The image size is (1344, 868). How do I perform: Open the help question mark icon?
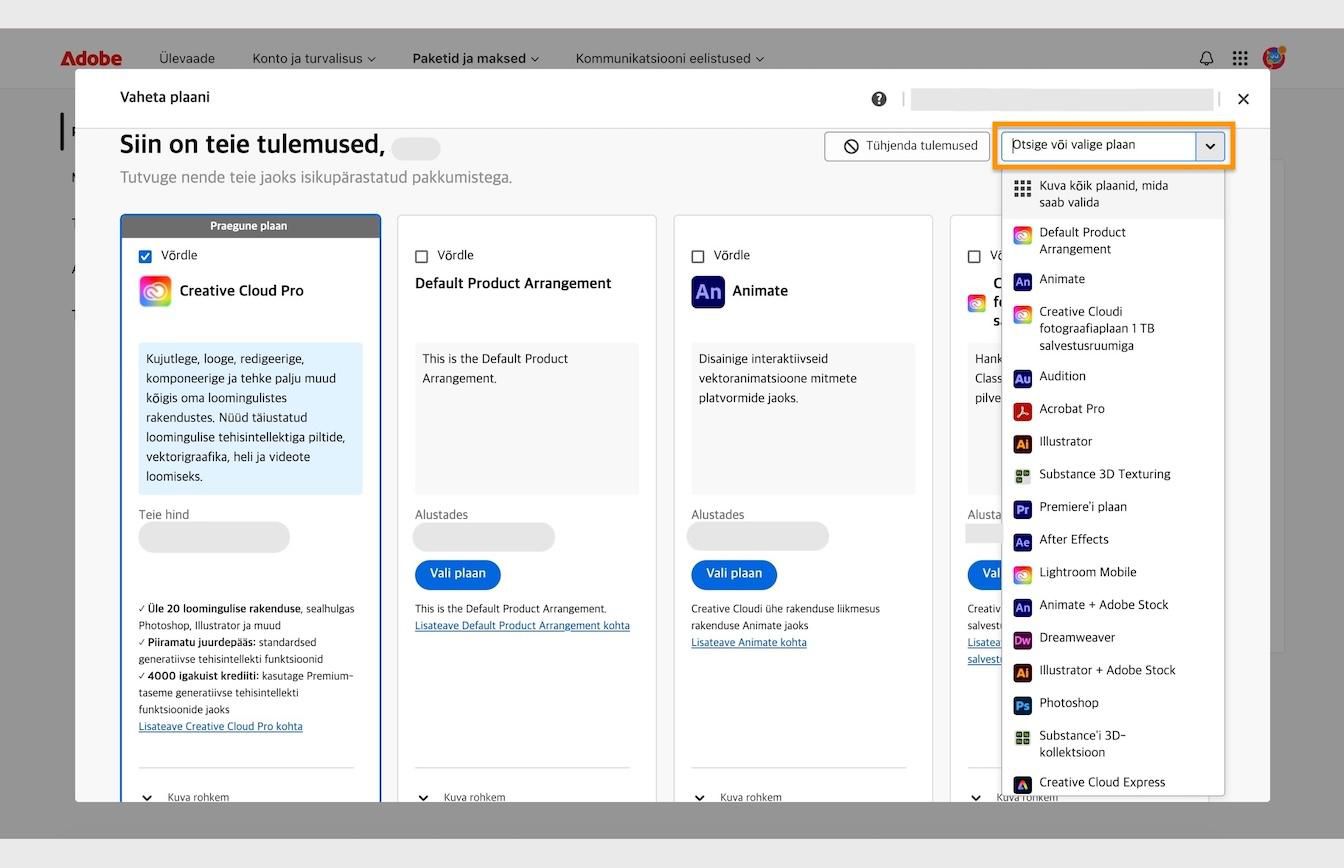(x=879, y=99)
